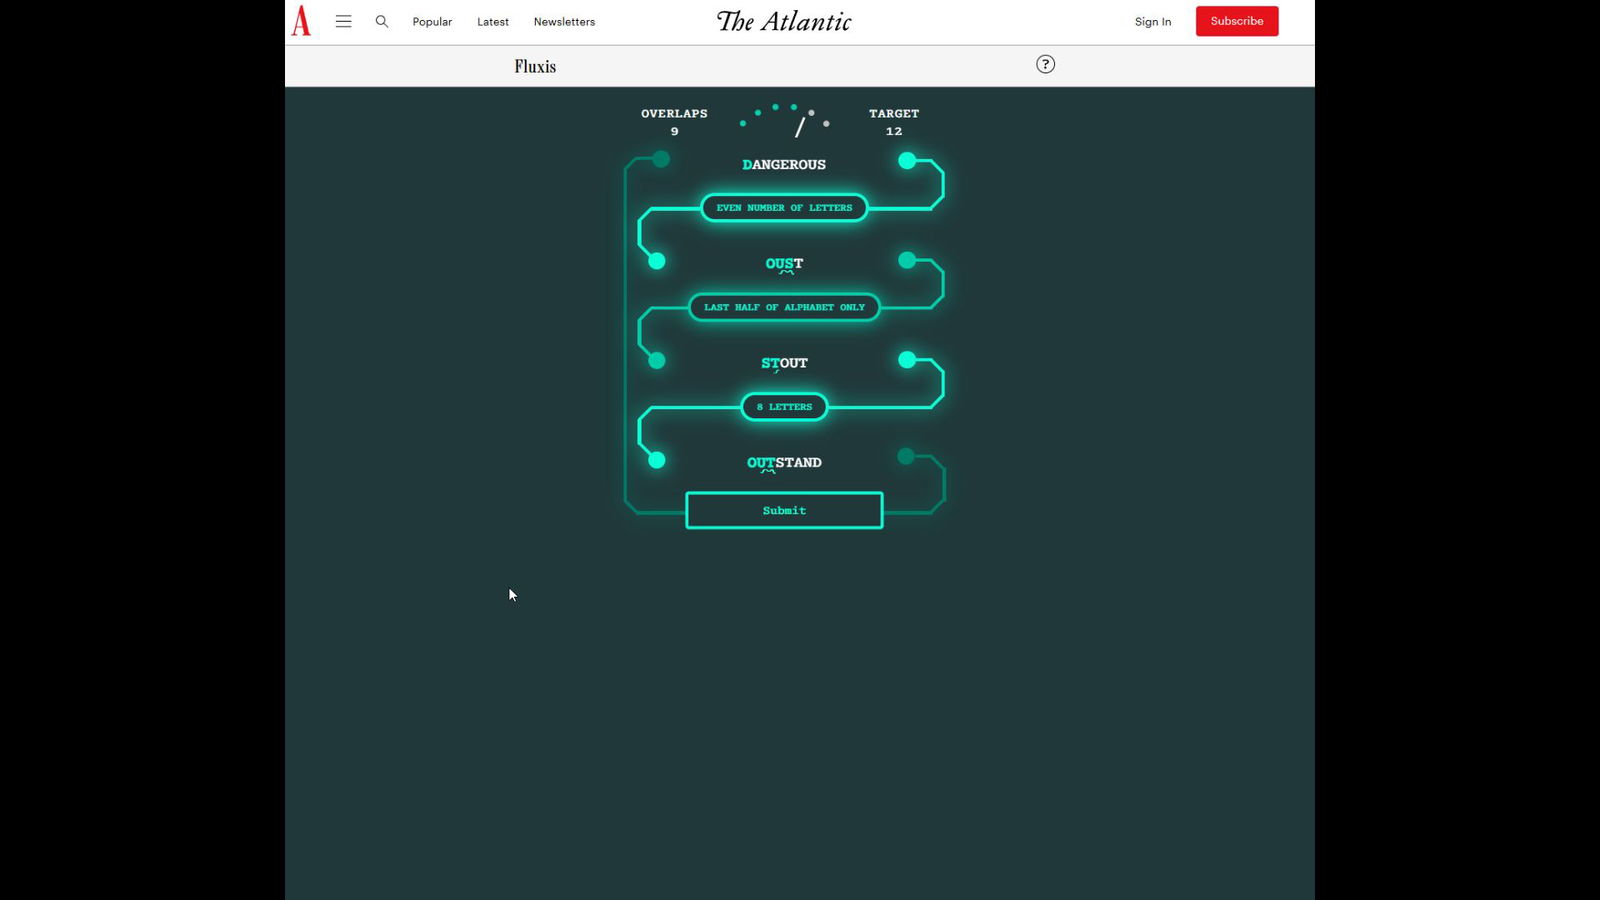Click the overlap gauge needle
The height and width of the screenshot is (900, 1600).
(x=800, y=127)
